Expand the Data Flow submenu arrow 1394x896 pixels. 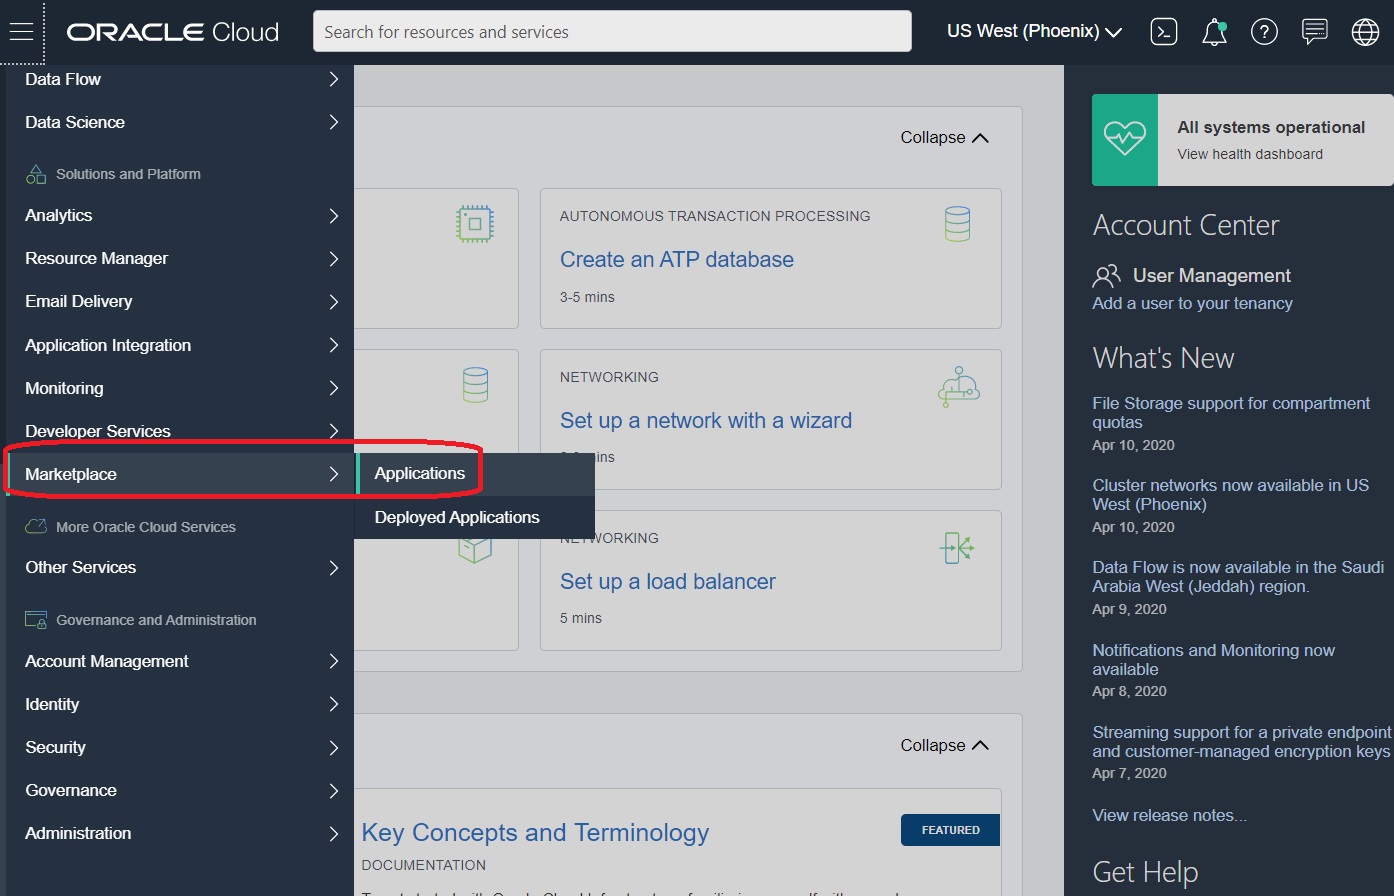coord(334,79)
